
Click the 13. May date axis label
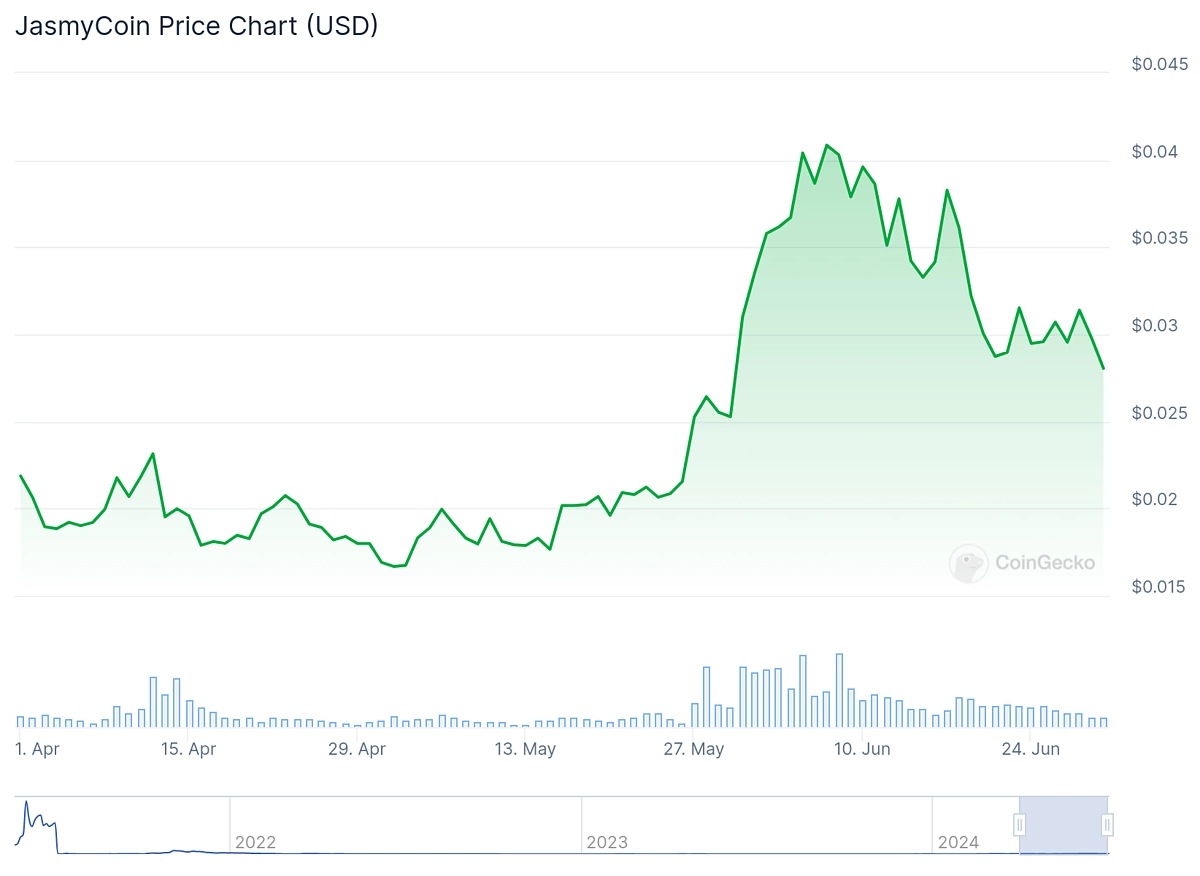pos(526,749)
